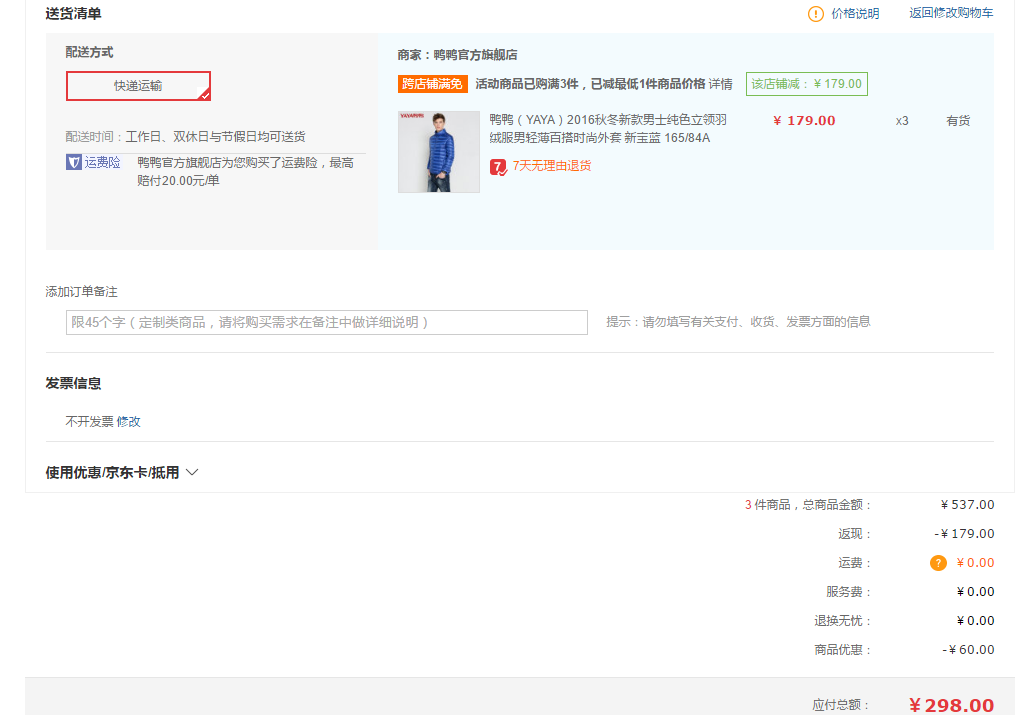The image size is (1032, 715).
Task: Expand 使用优惠/京东卡/抵用 section
Action: click(122, 473)
